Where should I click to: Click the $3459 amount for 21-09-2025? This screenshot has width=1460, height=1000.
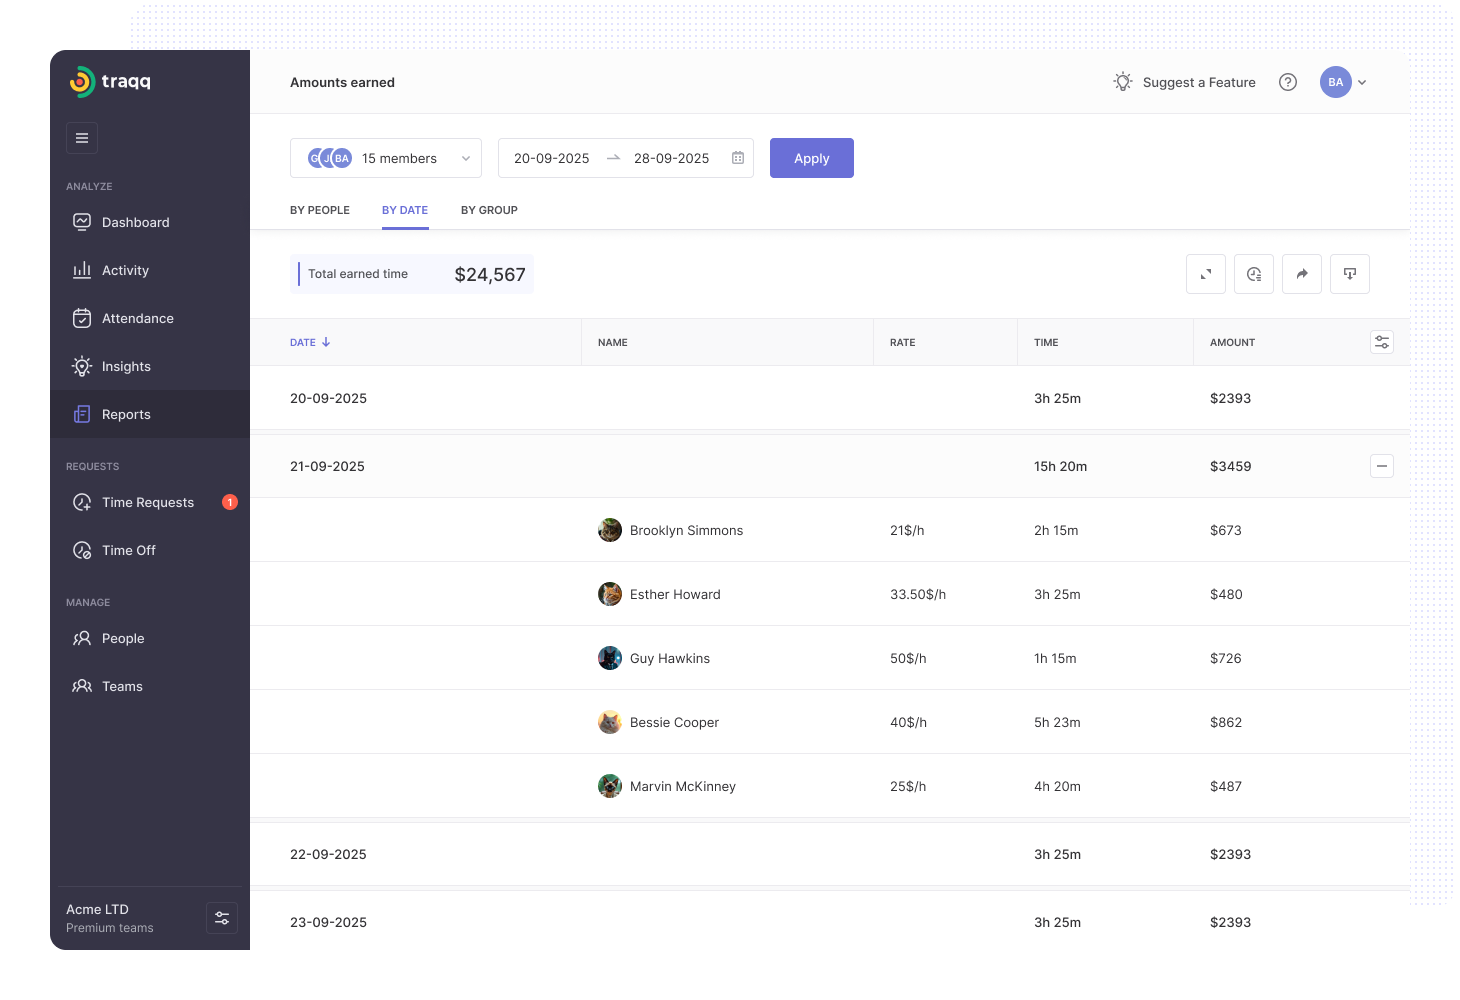pos(1230,466)
